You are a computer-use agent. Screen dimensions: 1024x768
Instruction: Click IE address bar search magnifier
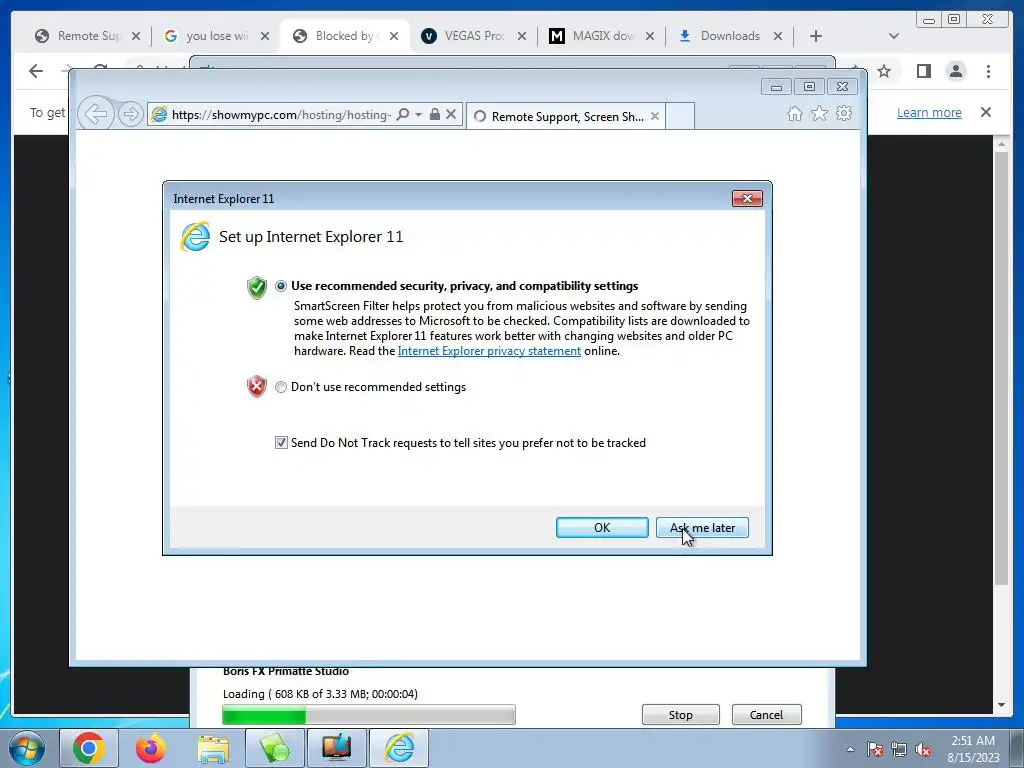coord(403,114)
